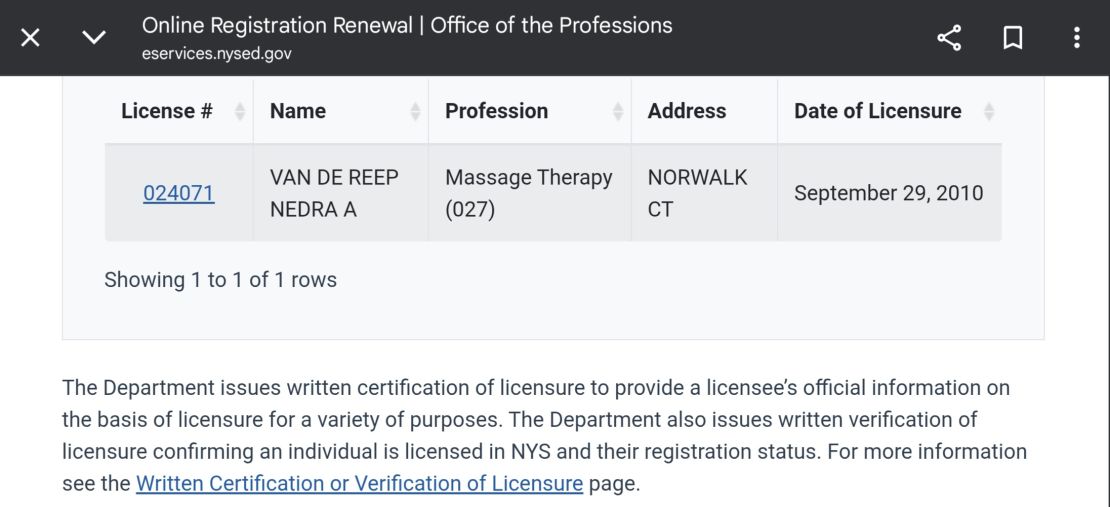This screenshot has height=507, width=1110.
Task: Open the three-dot overflow menu
Action: [x=1076, y=38]
